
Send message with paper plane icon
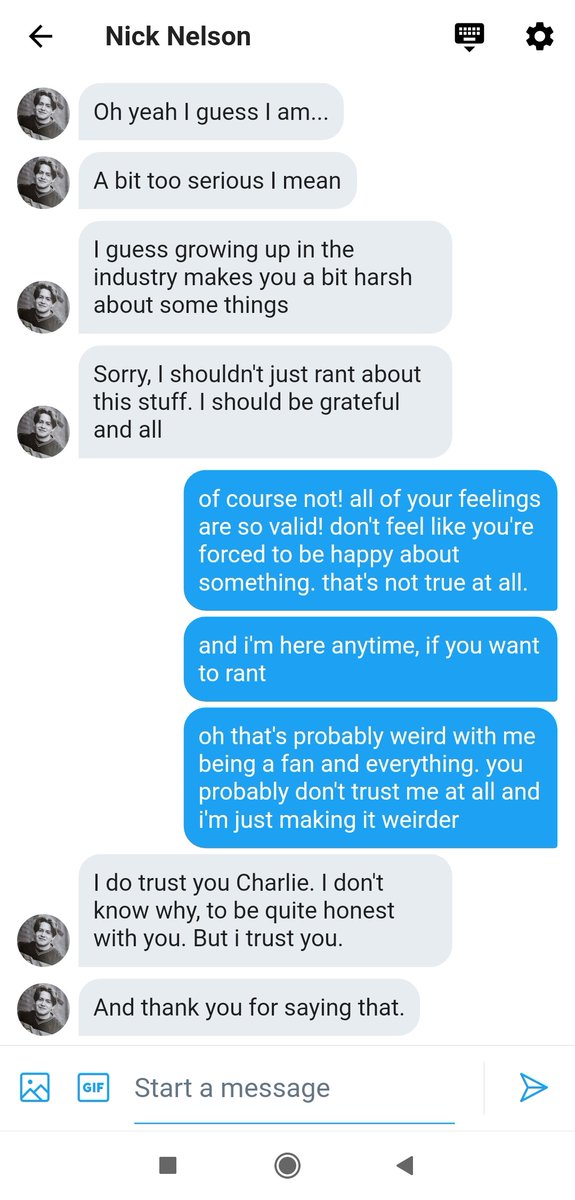[x=533, y=1087]
